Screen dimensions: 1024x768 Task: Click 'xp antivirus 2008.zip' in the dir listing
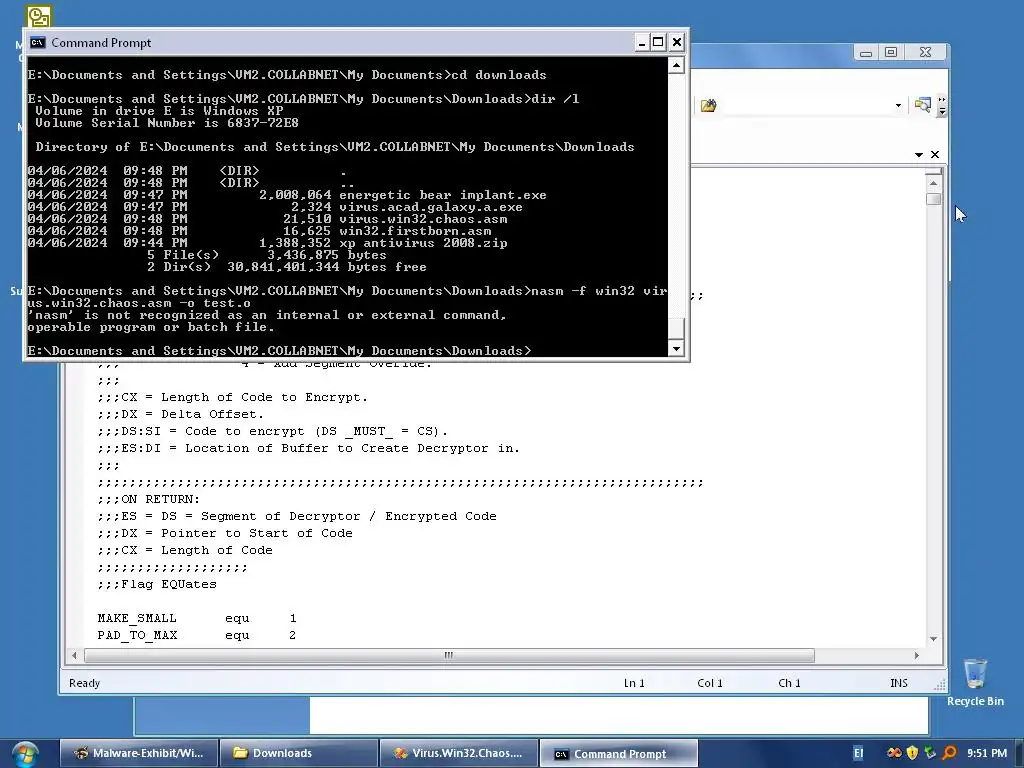(x=423, y=243)
